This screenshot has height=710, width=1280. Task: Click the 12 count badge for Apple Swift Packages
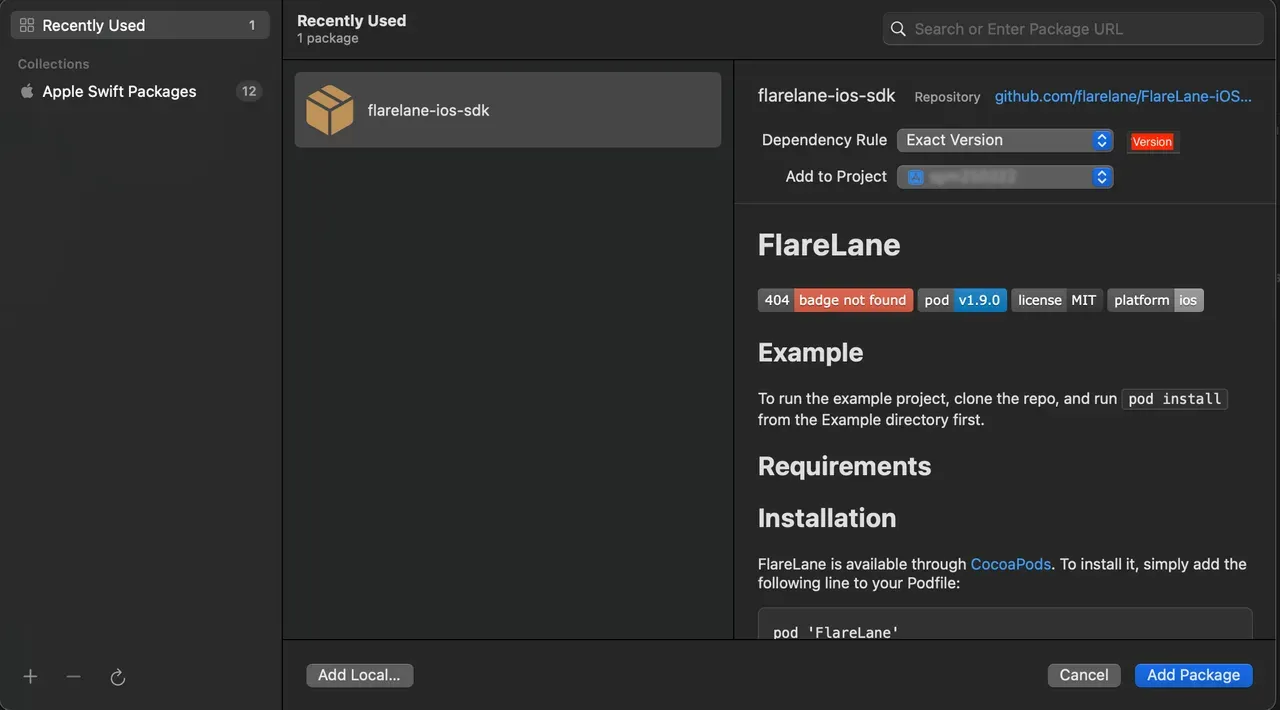249,91
